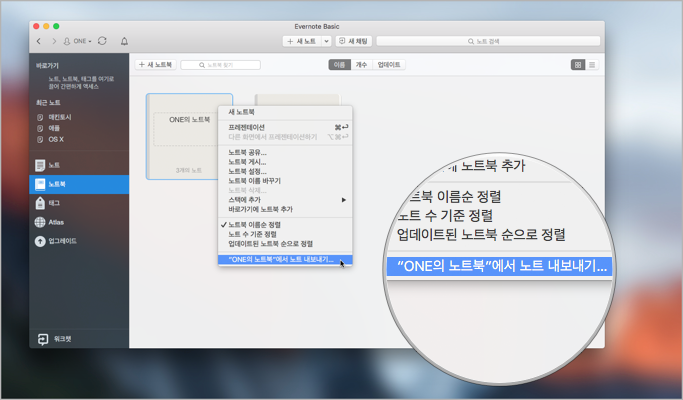Start a 새 채팅 work chat
This screenshot has width=683, height=400.
(x=354, y=41)
